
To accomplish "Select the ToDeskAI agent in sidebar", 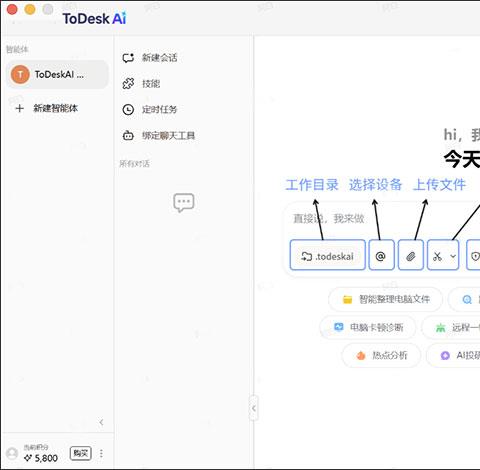I will [x=57, y=74].
